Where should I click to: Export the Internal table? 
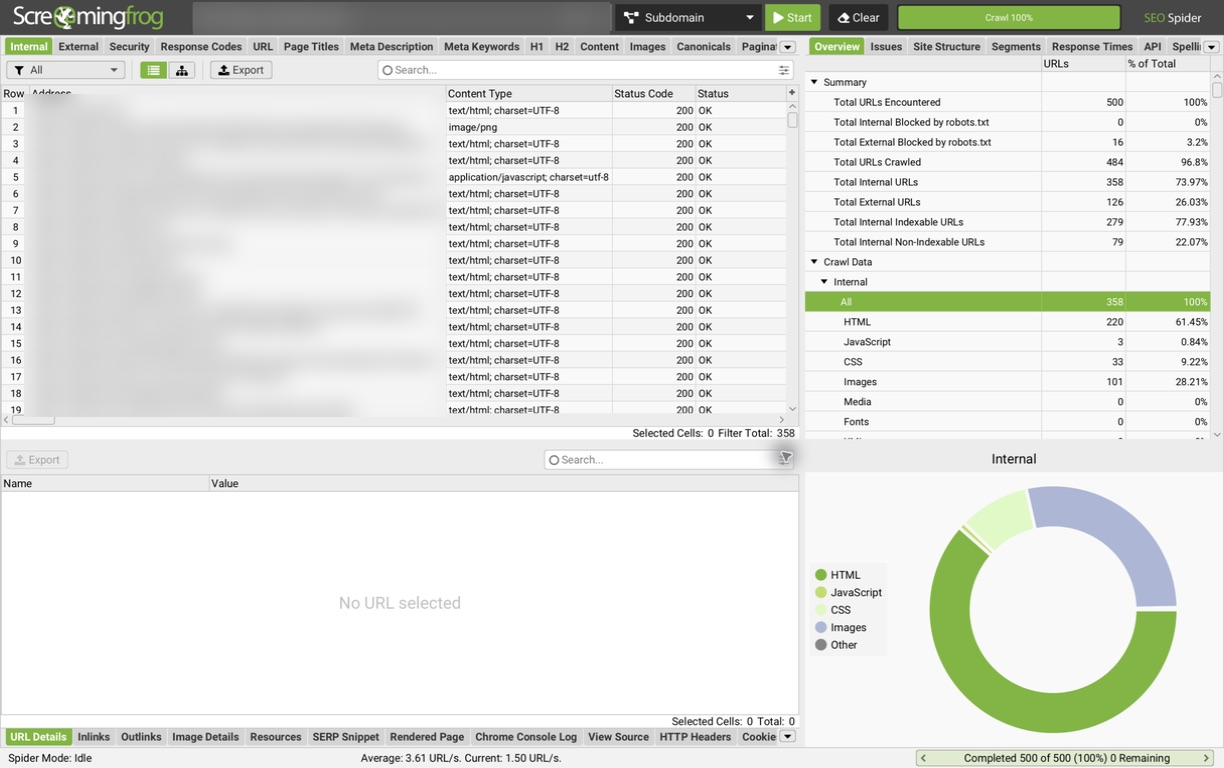[x=241, y=70]
